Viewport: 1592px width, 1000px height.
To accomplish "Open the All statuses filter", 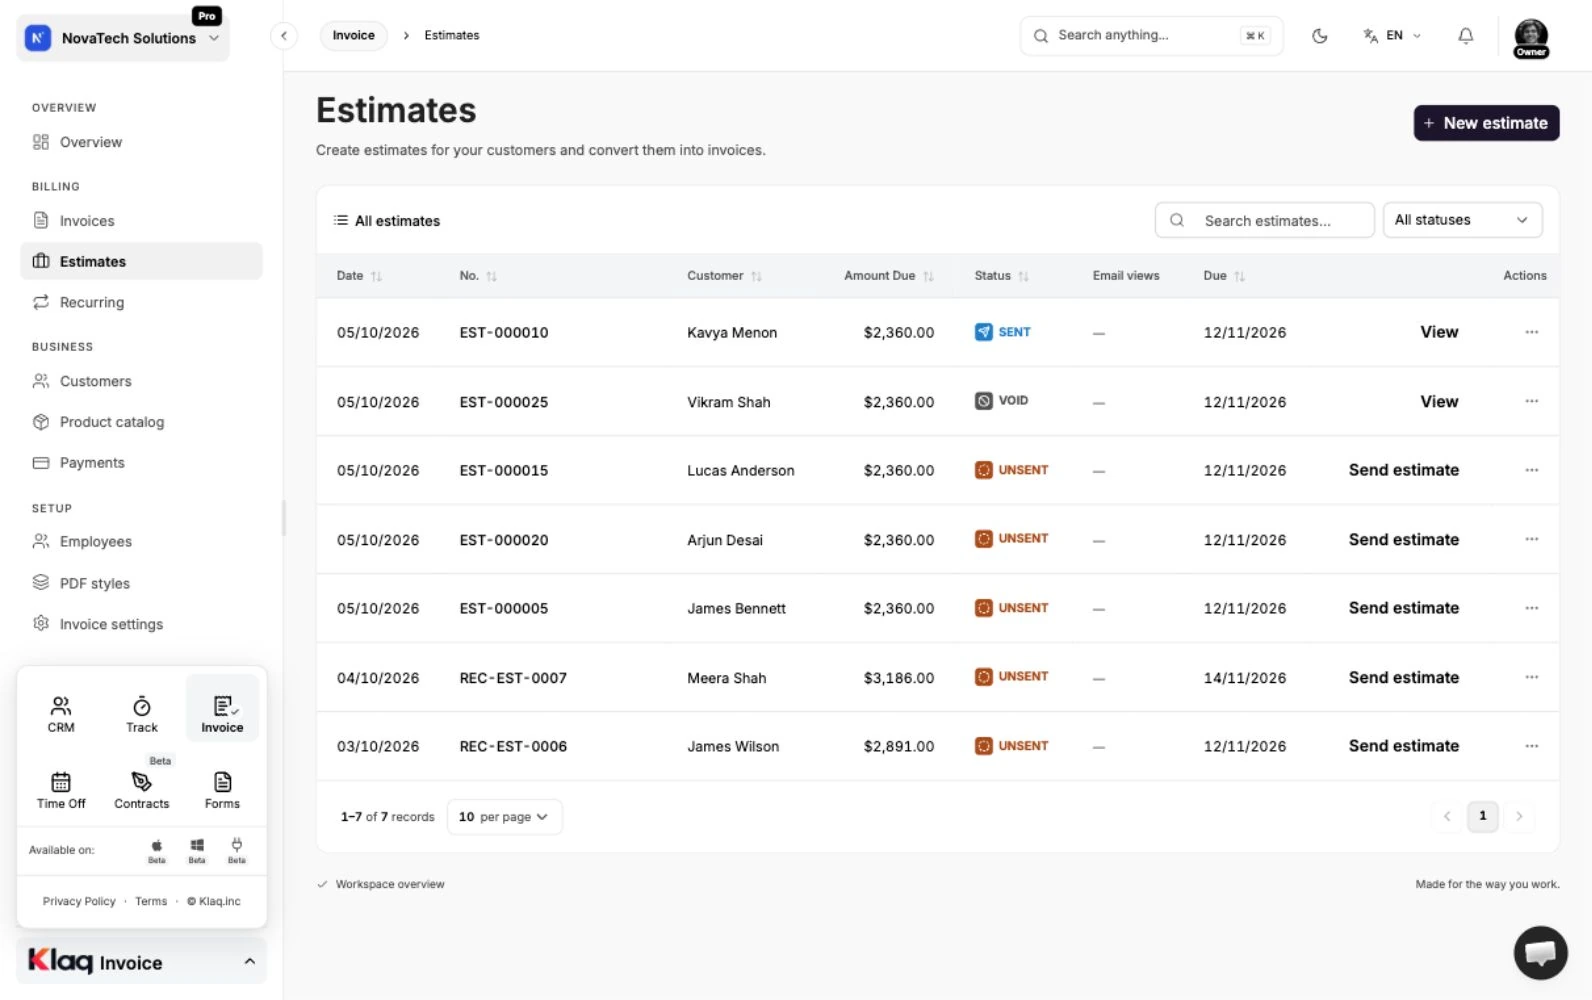I will click(x=1462, y=220).
